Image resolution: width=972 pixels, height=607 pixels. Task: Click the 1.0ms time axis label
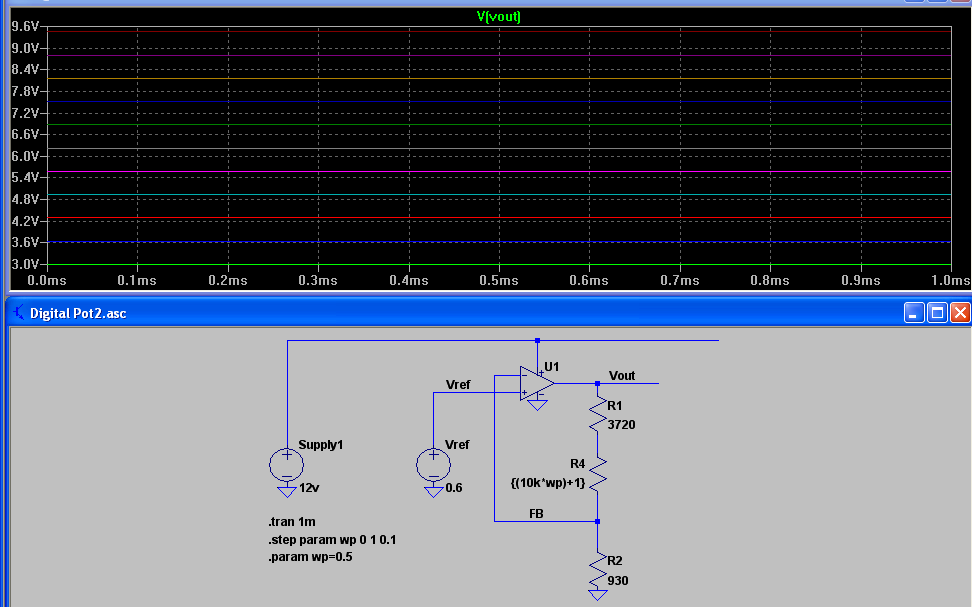tap(950, 280)
